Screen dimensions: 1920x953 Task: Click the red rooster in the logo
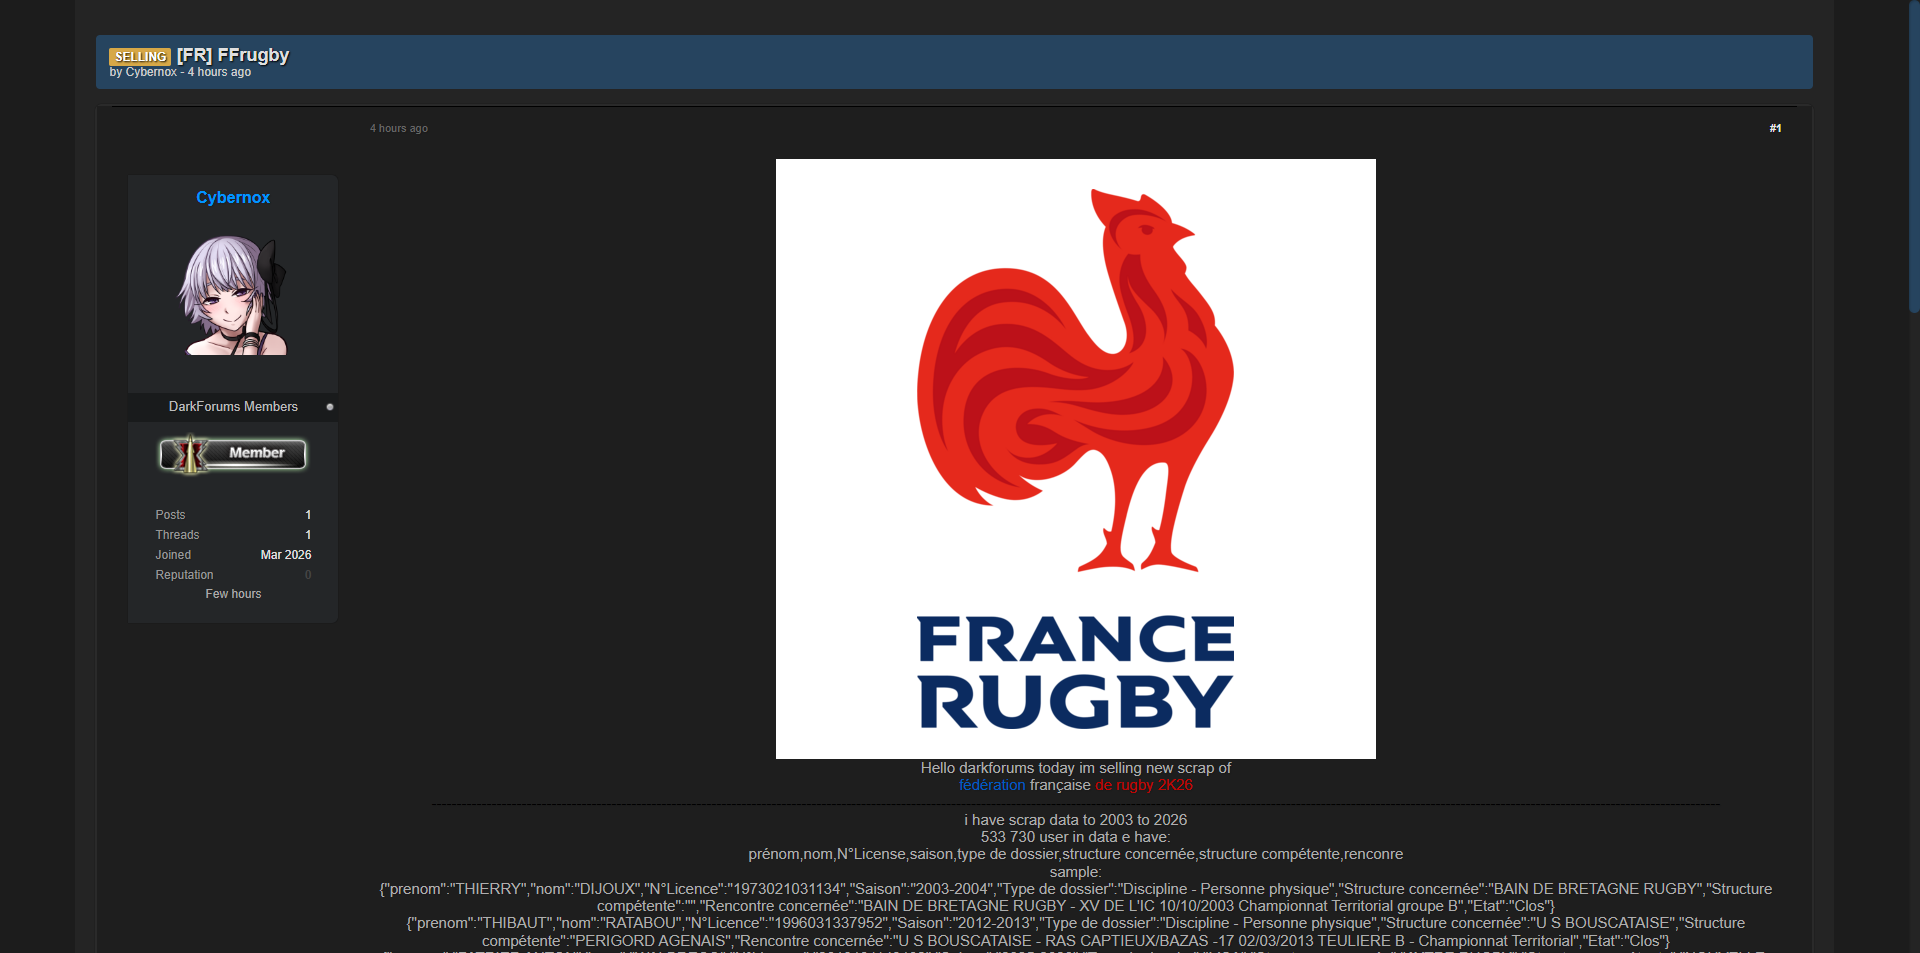point(1075,380)
